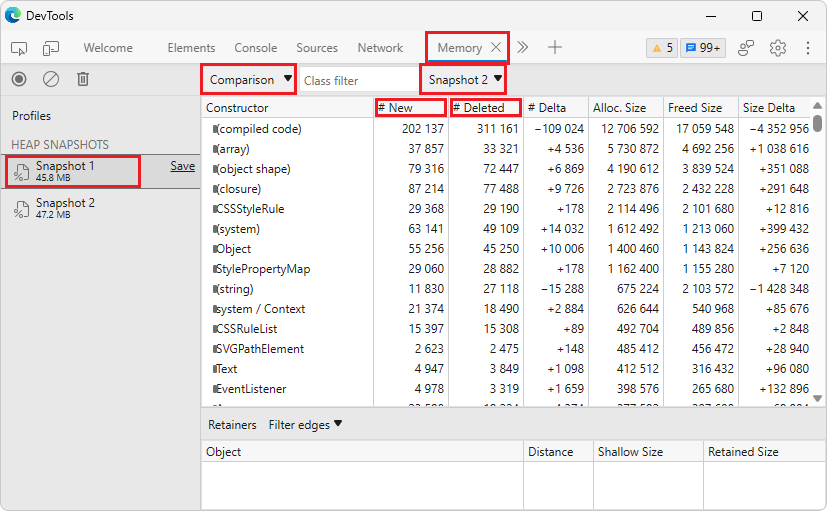Image resolution: width=827 pixels, height=511 pixels.
Task: Click the vertical scrollbar thumb
Action: (818, 122)
